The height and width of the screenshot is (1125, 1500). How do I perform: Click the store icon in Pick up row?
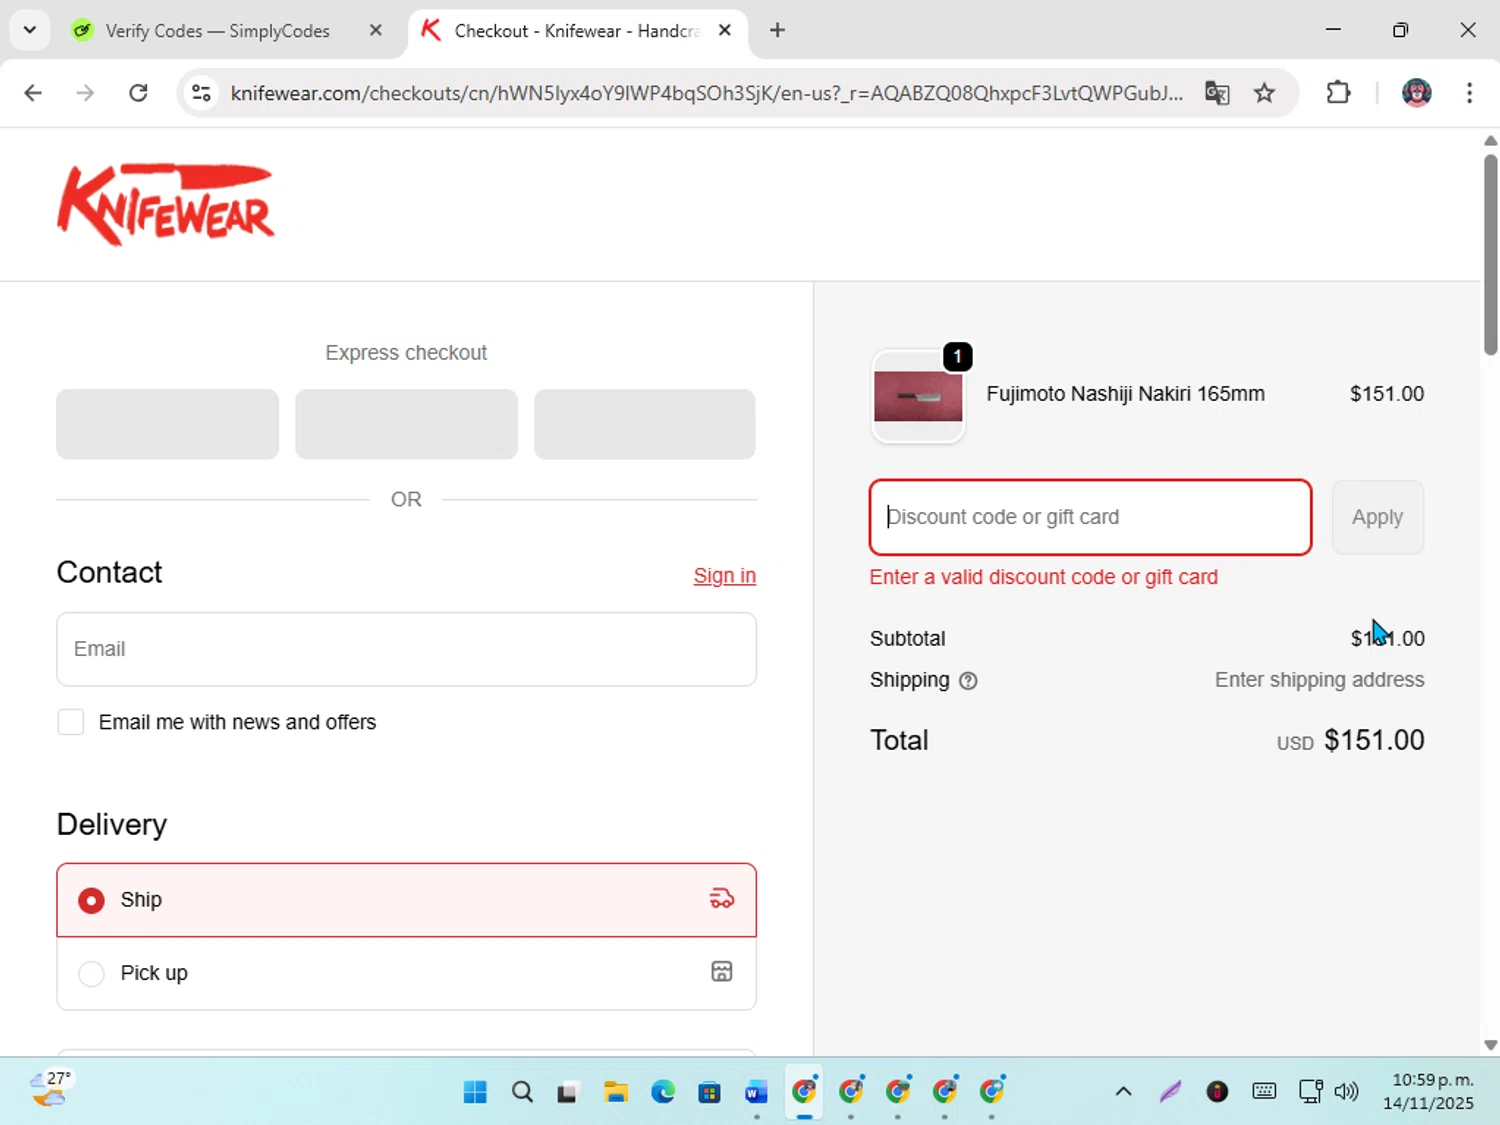point(722,972)
